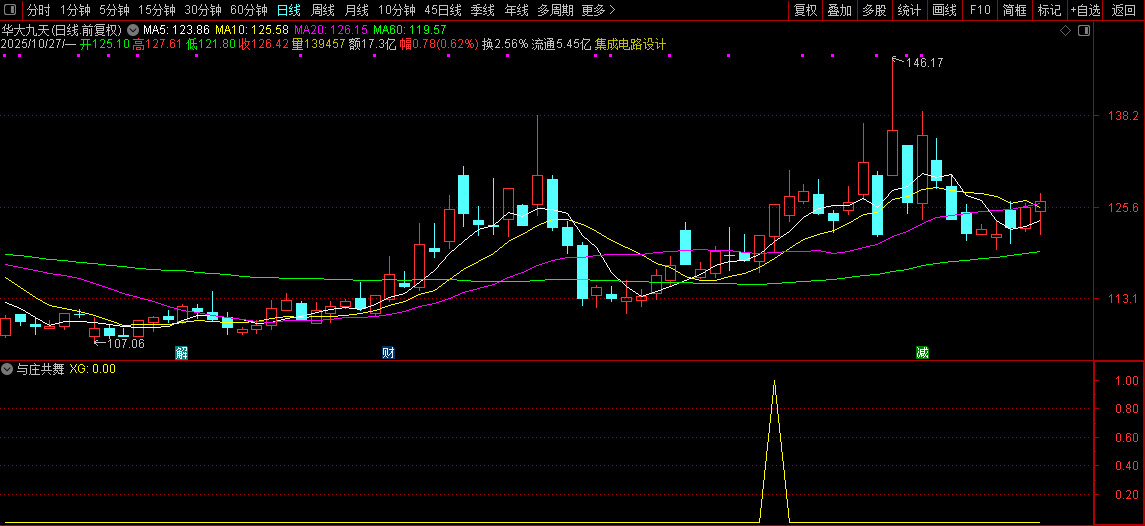The width and height of the screenshot is (1145, 526).
Task: Click the 解 event marker icon
Action: coord(181,352)
